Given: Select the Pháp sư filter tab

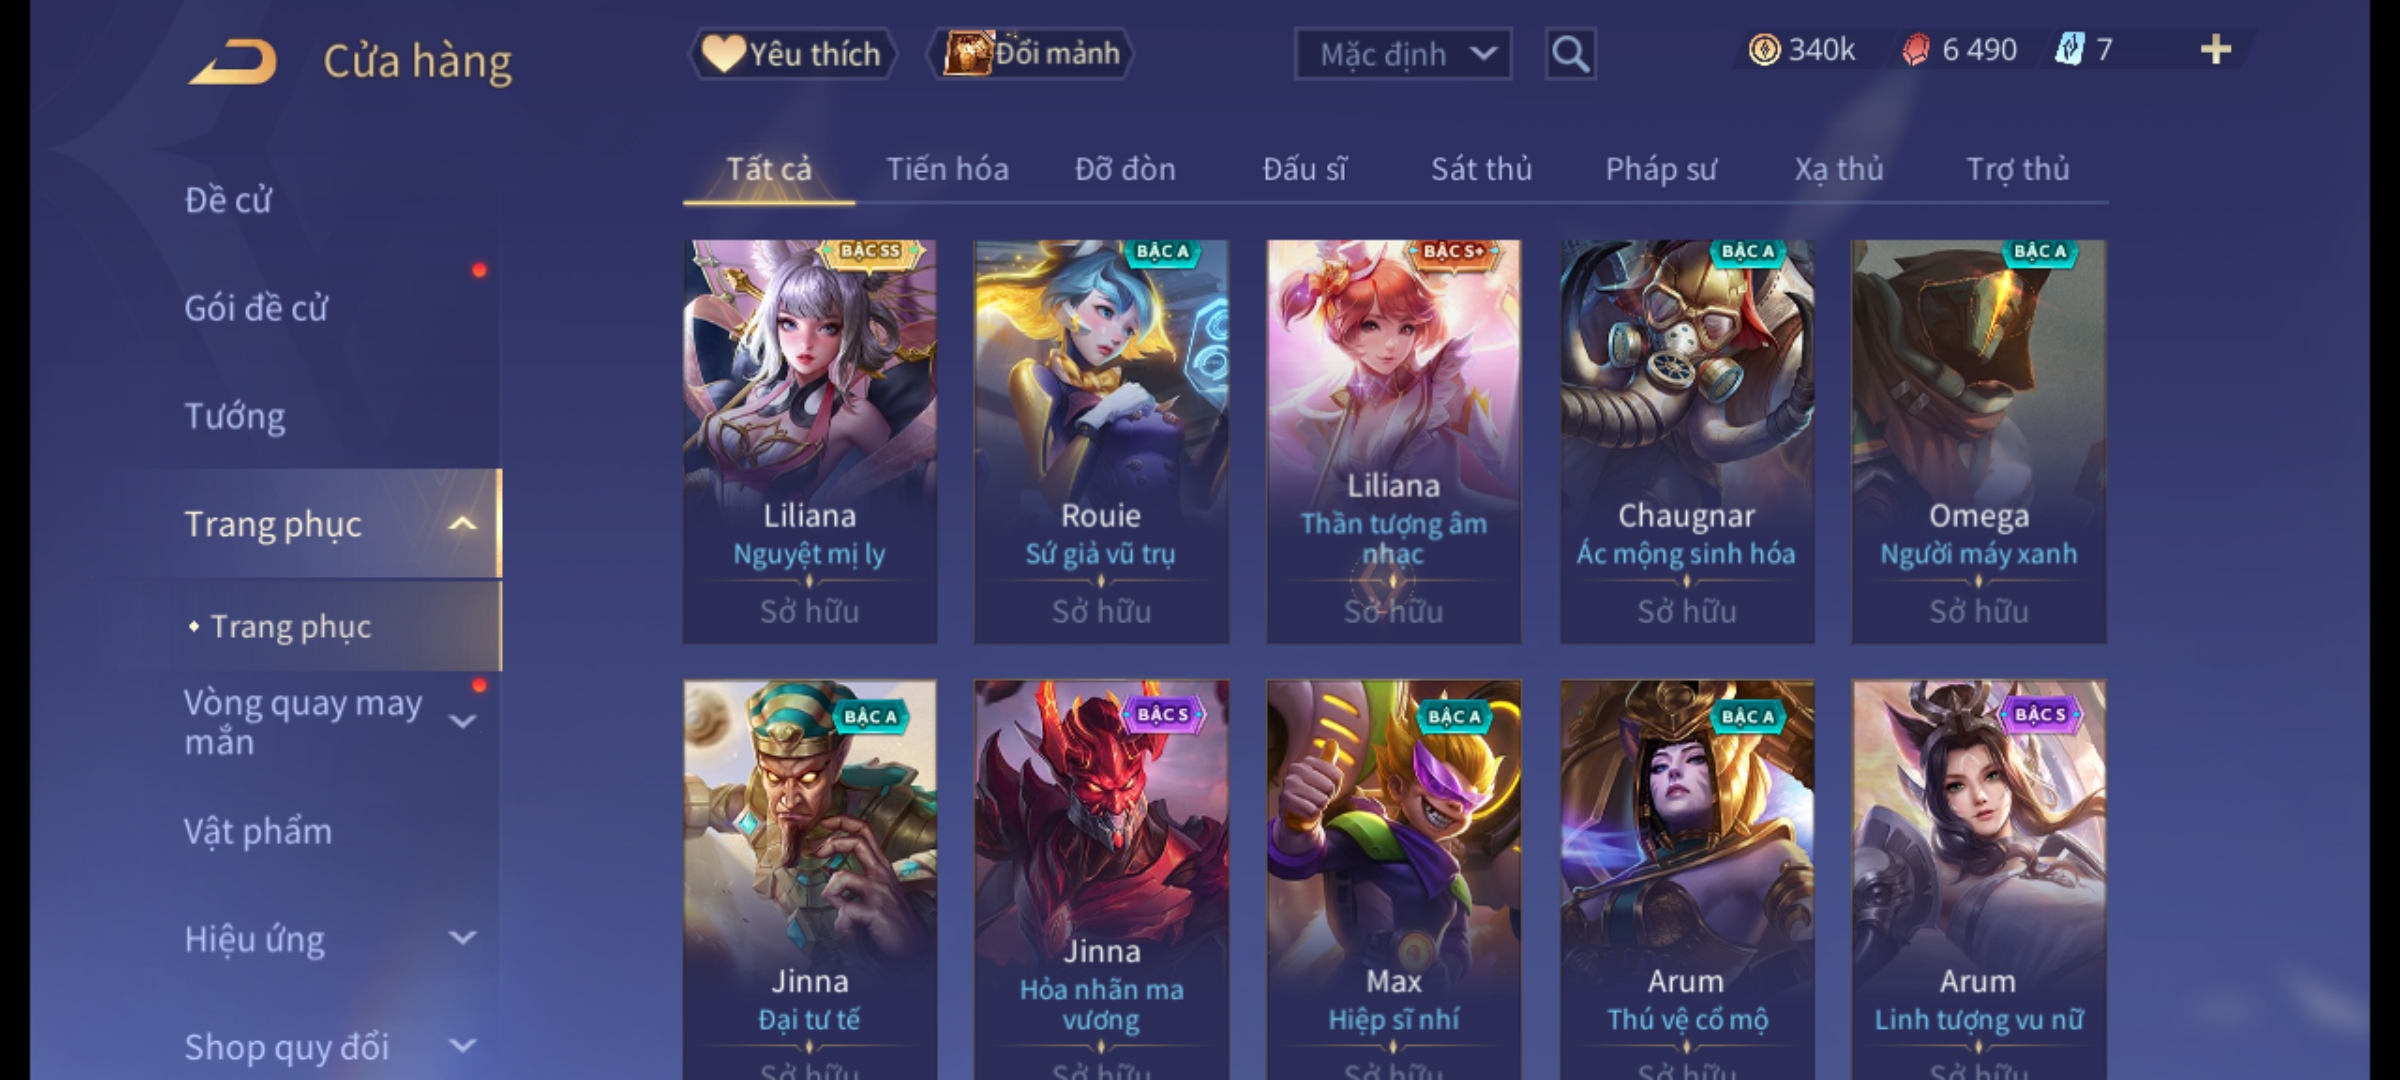Looking at the screenshot, I should [x=1661, y=169].
